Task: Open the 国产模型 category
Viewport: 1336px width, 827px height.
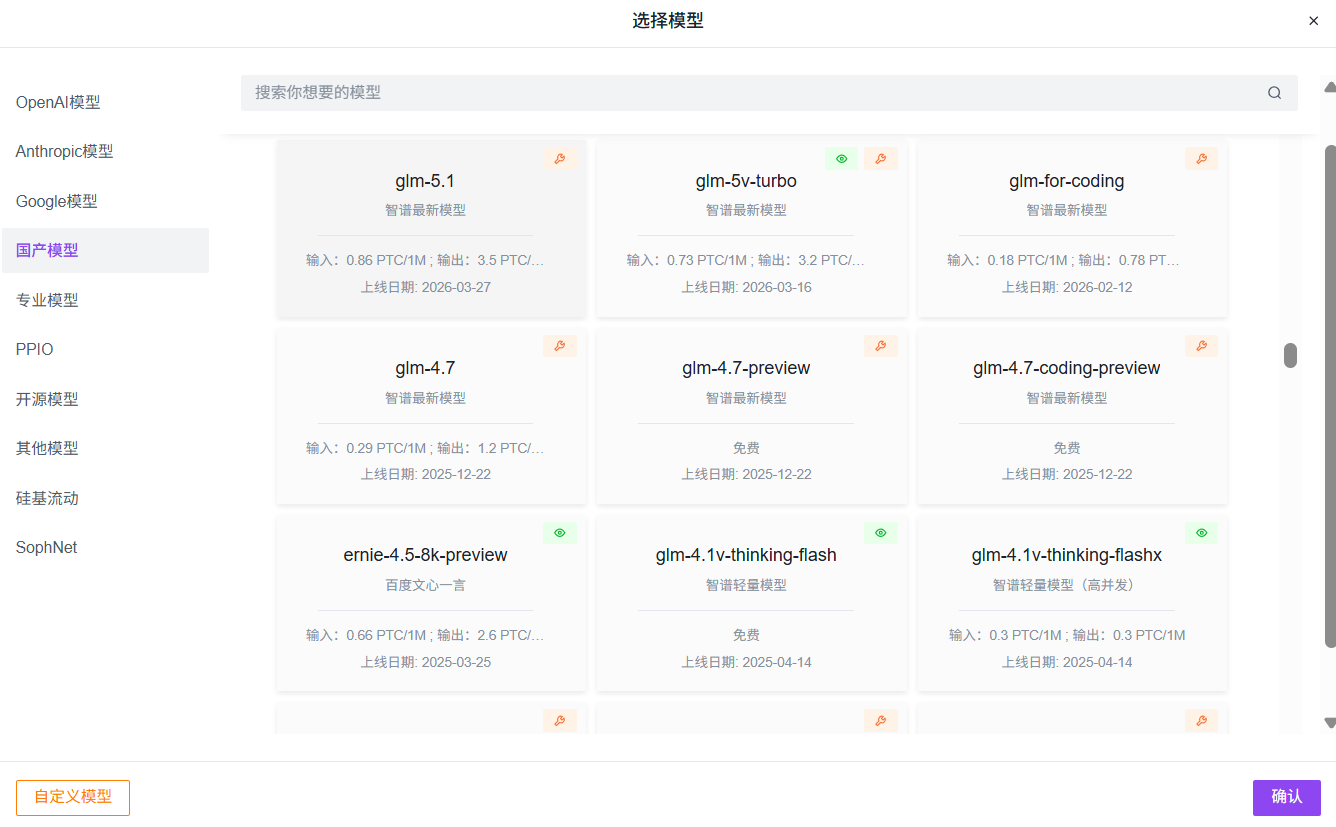Action: [45, 250]
